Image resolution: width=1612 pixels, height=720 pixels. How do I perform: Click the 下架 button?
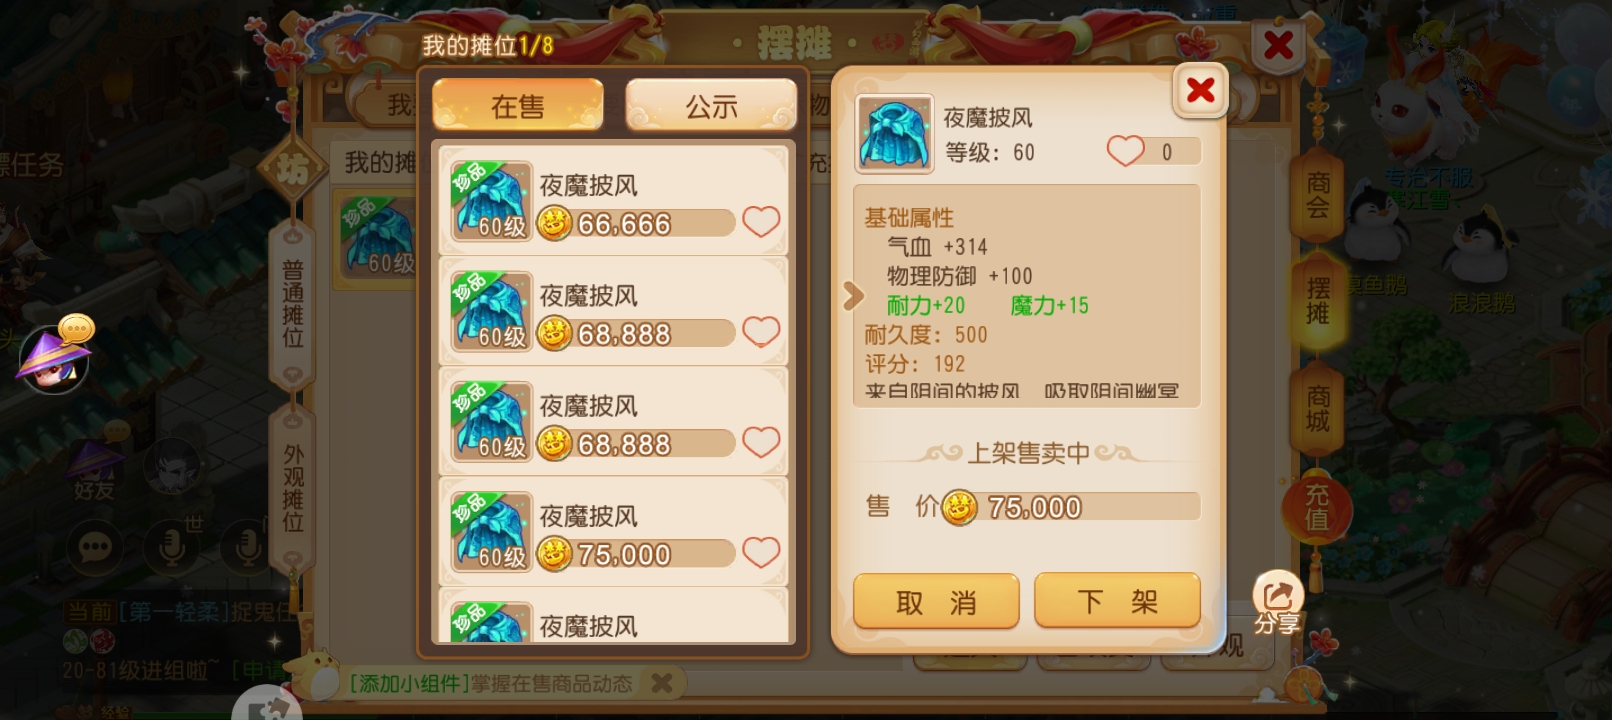coord(1117,601)
